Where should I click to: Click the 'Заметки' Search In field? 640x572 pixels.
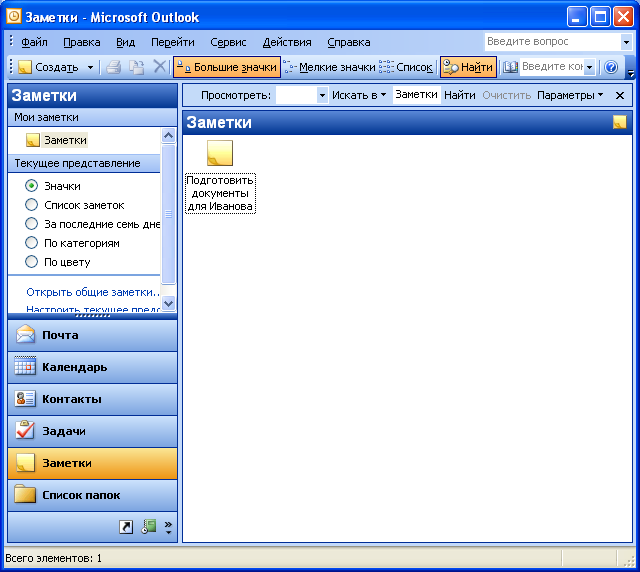click(416, 95)
